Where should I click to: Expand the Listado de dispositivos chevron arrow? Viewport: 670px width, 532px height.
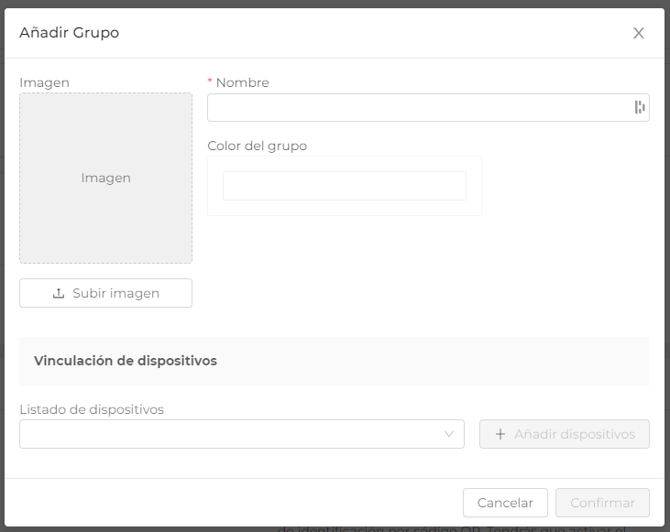pos(449,434)
